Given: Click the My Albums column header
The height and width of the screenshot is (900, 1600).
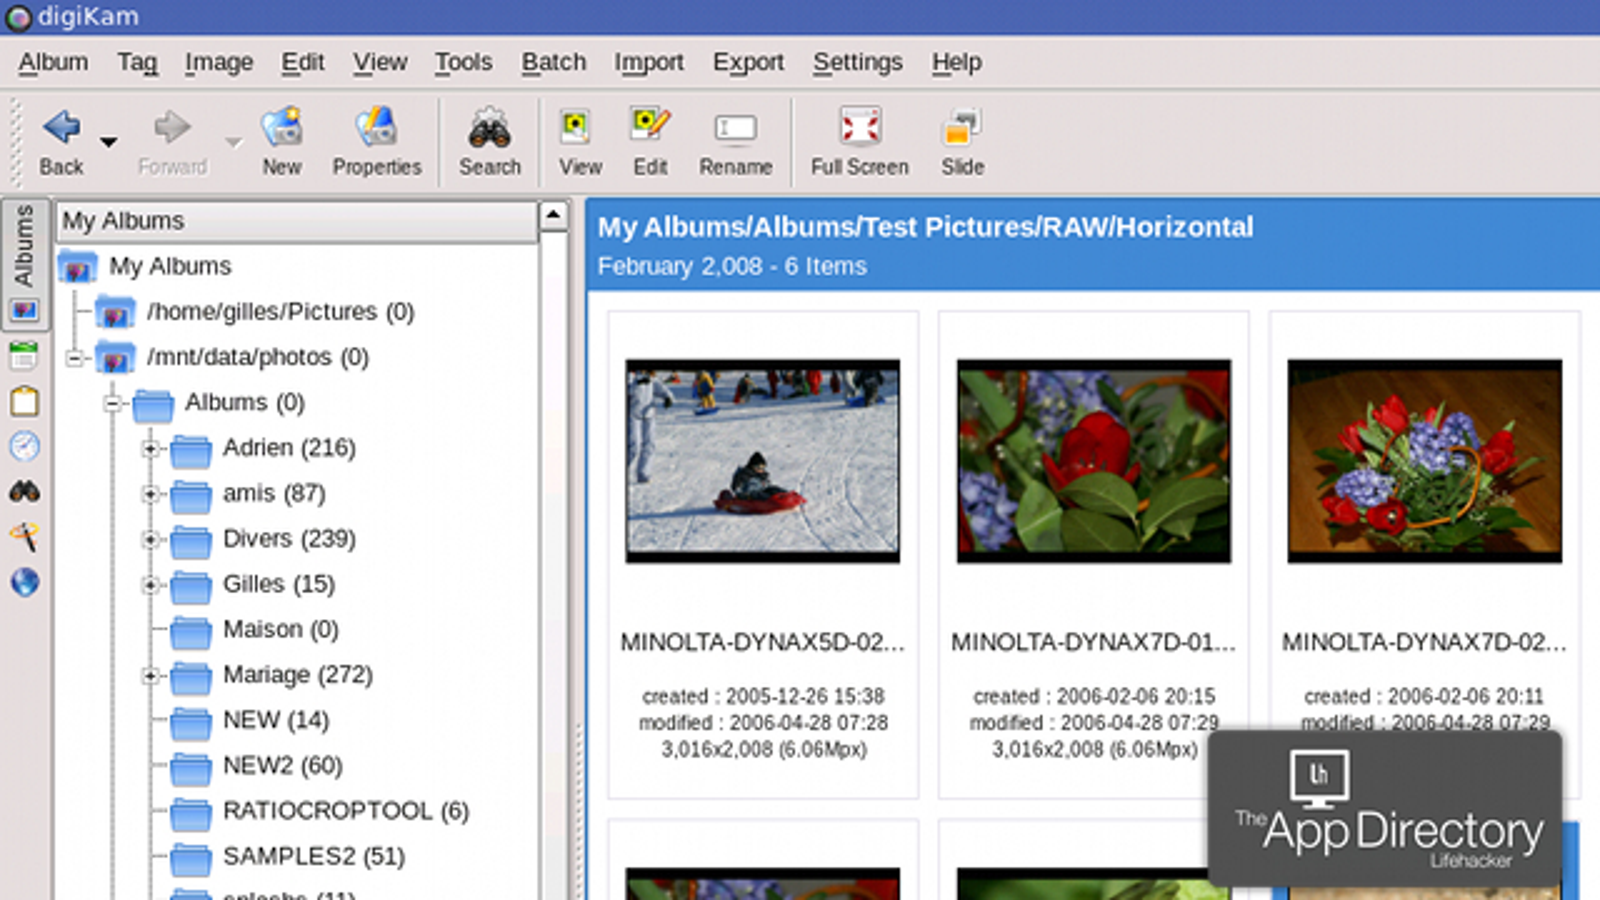Looking at the screenshot, I should tap(297, 221).
